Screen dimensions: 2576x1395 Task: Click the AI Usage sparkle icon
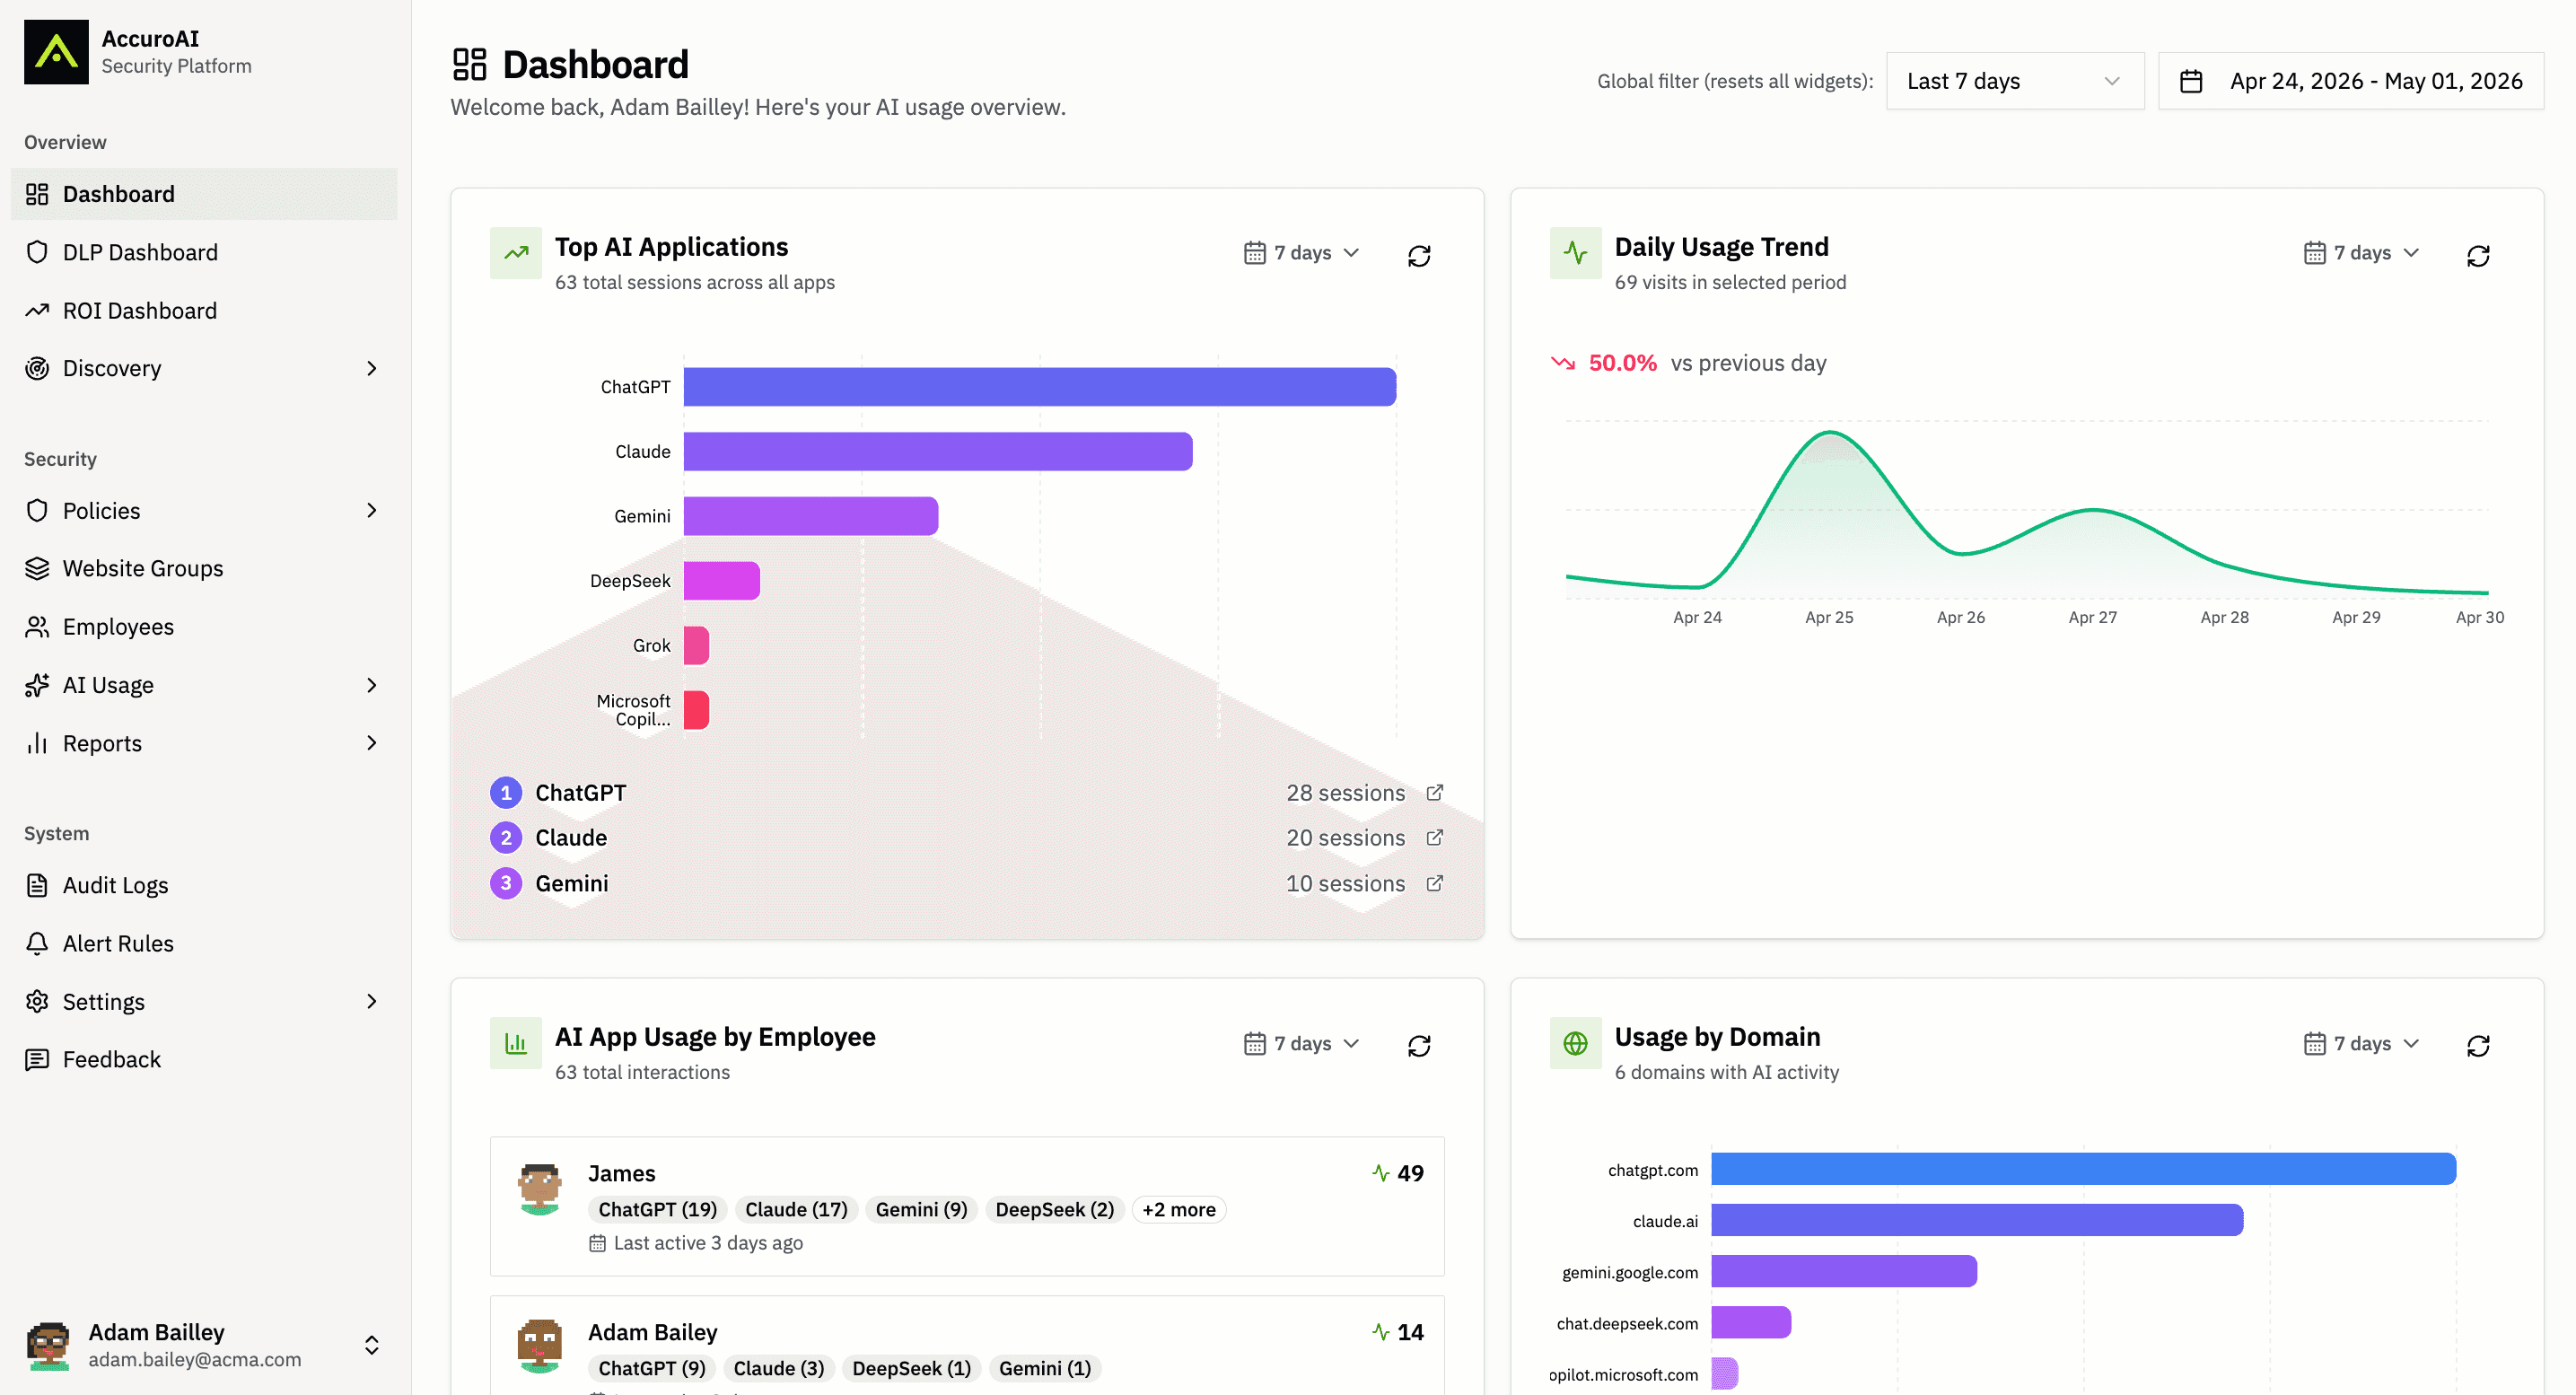pos(37,685)
